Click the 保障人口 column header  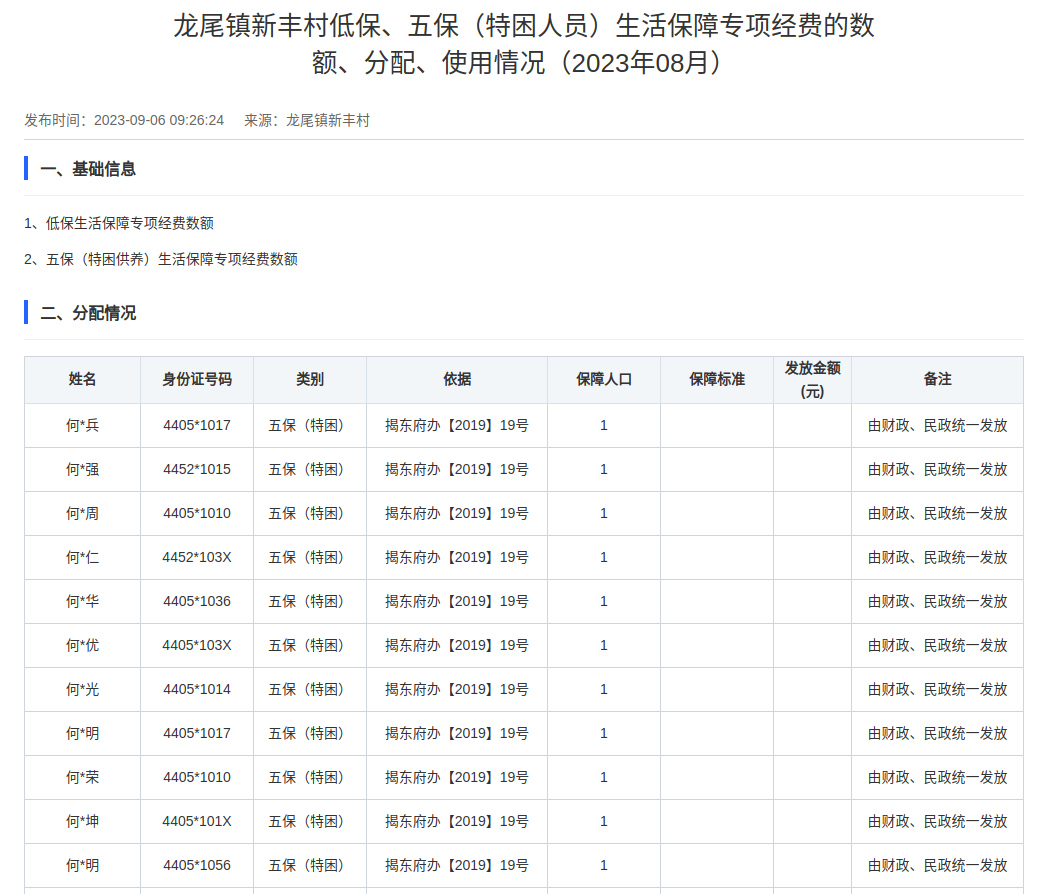[604, 379]
